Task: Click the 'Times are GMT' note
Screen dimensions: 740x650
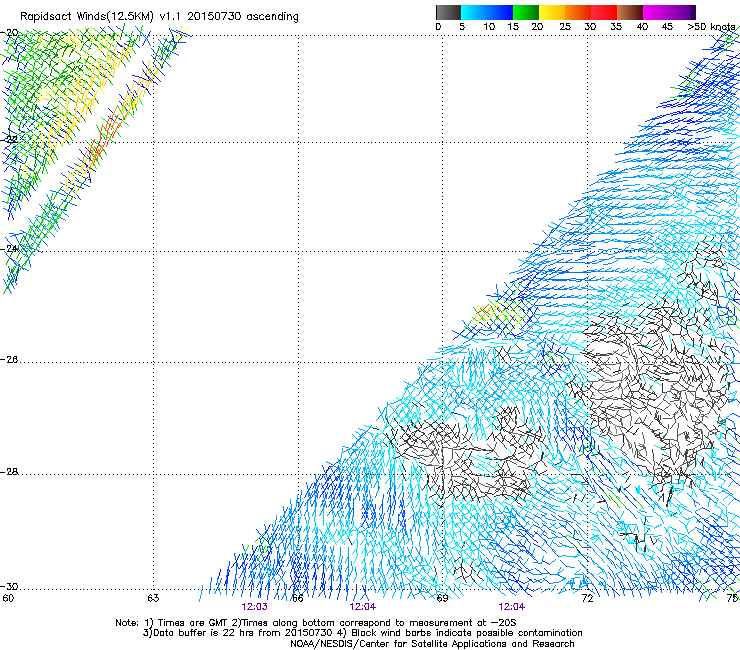Action: (186, 623)
